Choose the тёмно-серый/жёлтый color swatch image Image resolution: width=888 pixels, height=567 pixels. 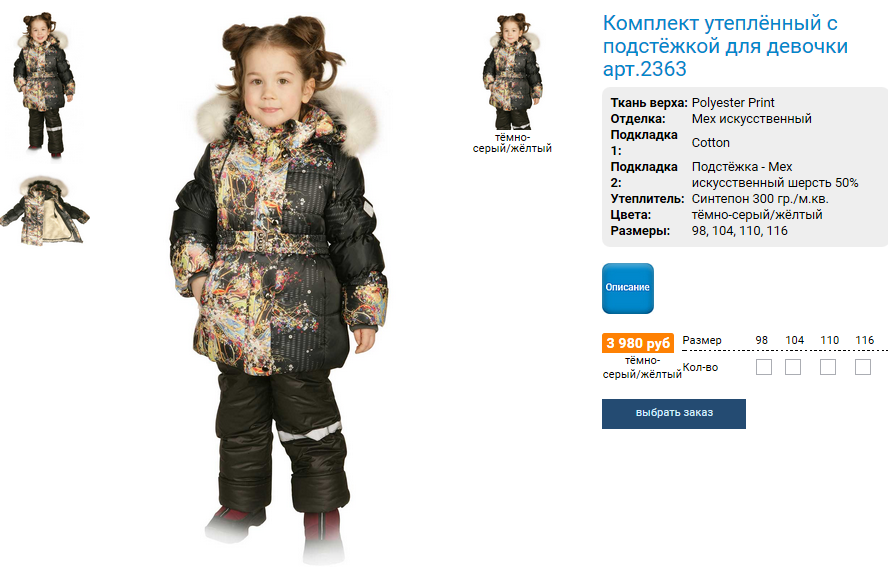point(512,71)
